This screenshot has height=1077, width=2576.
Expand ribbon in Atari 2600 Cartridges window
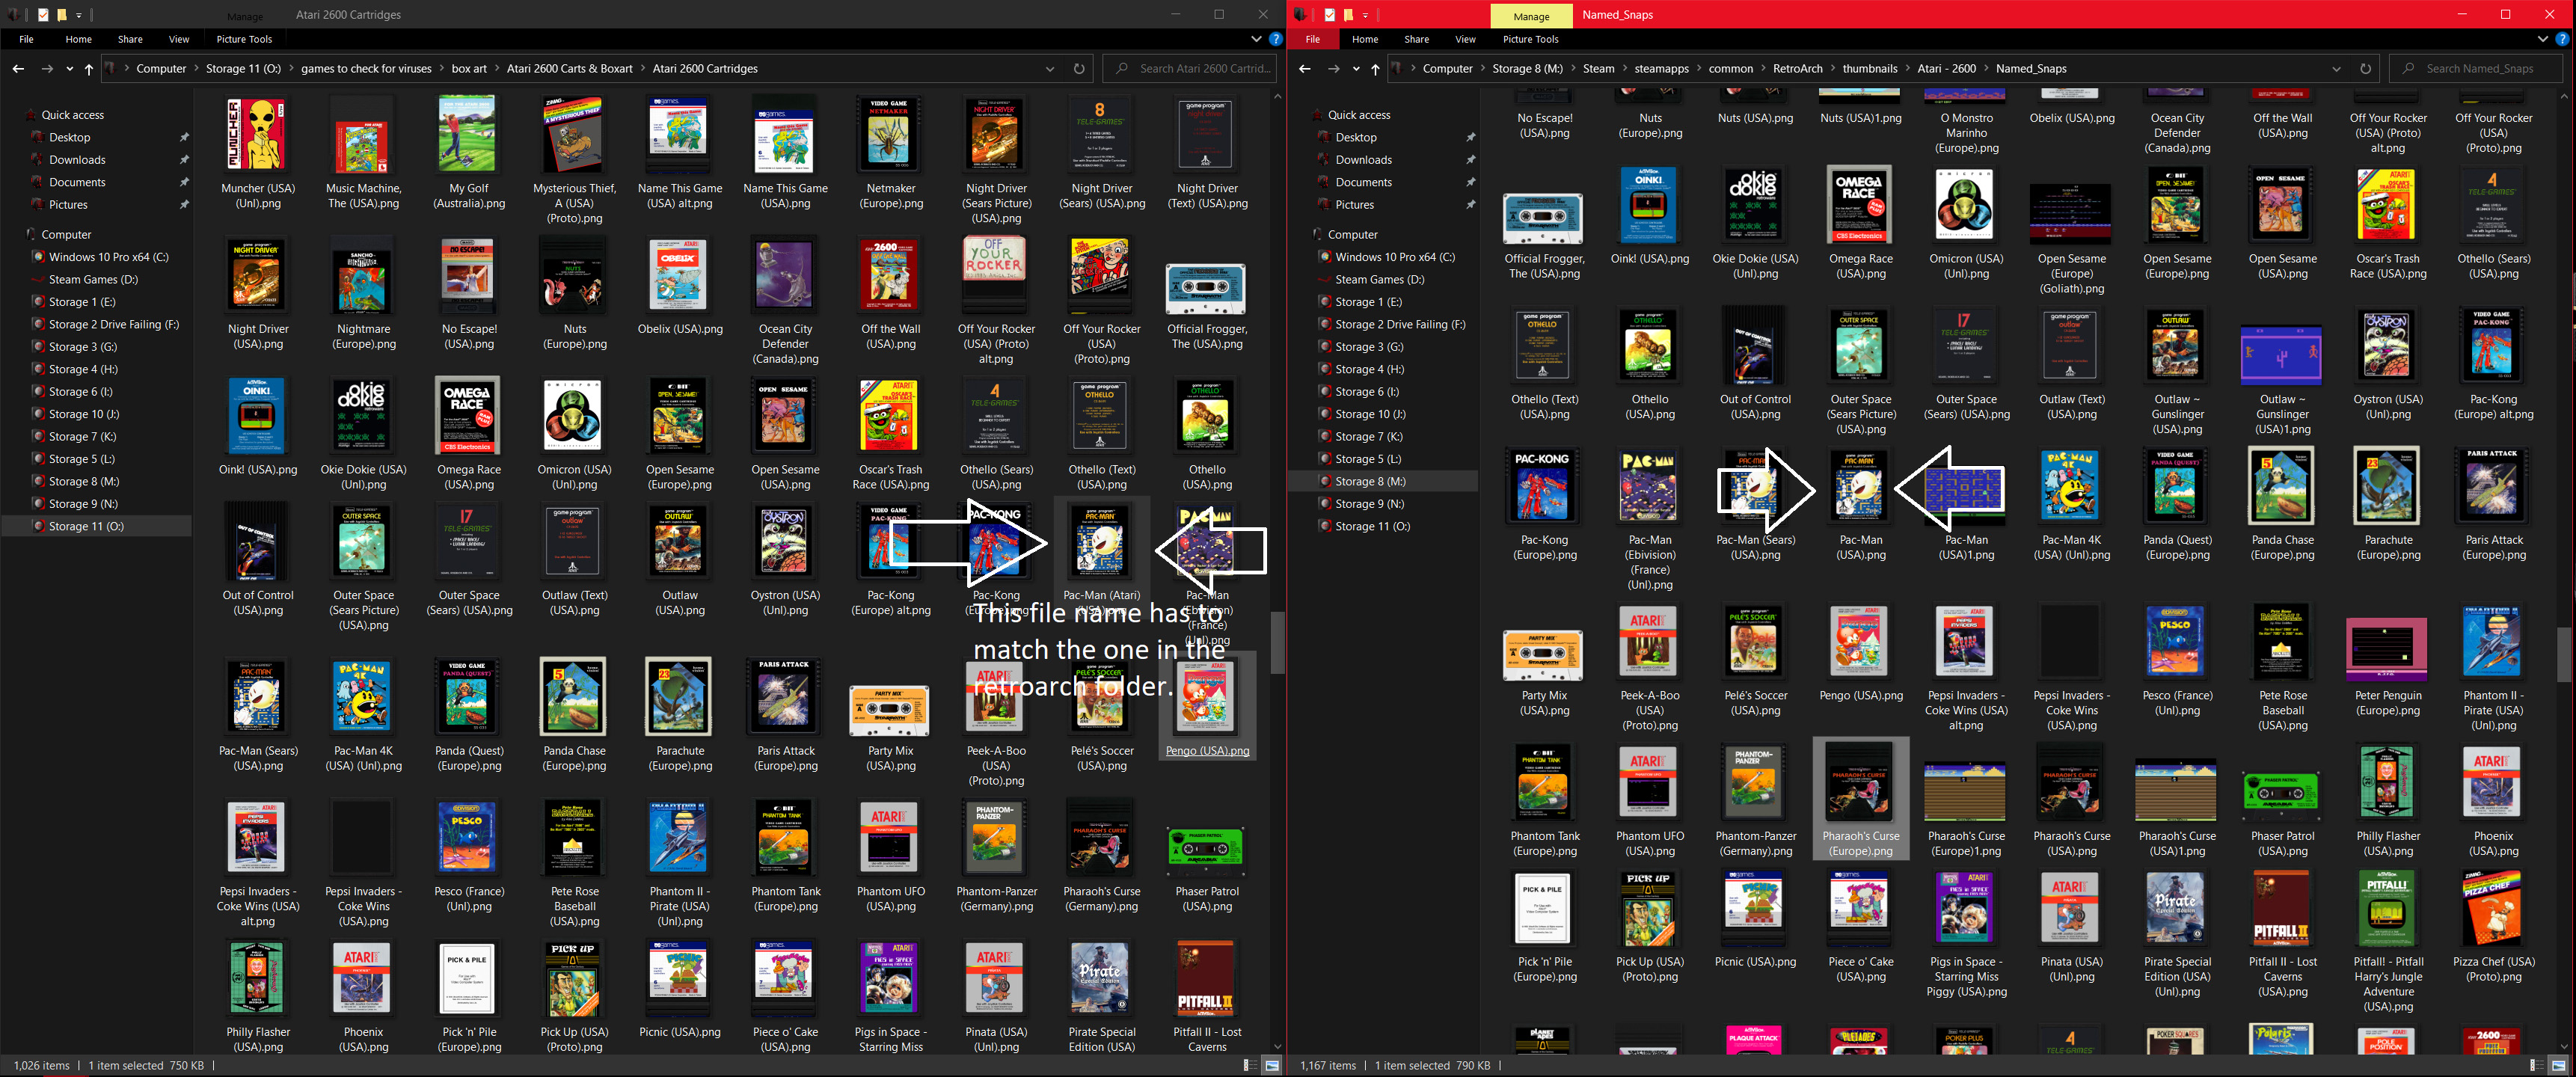pos(1256,39)
